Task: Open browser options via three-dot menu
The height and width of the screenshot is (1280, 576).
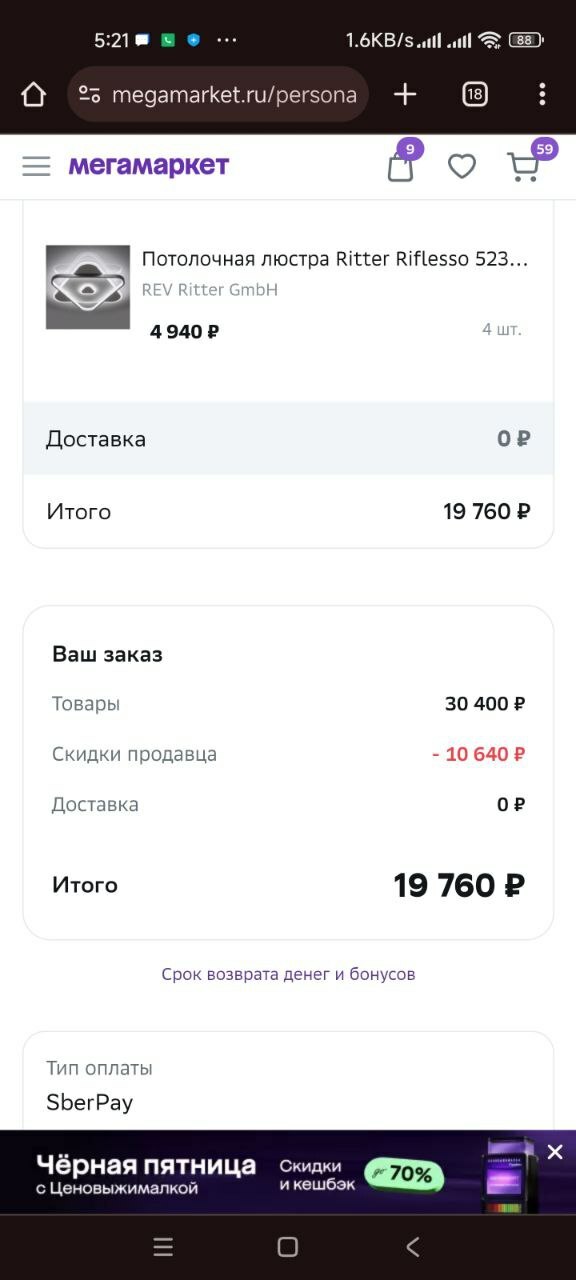Action: click(x=541, y=94)
